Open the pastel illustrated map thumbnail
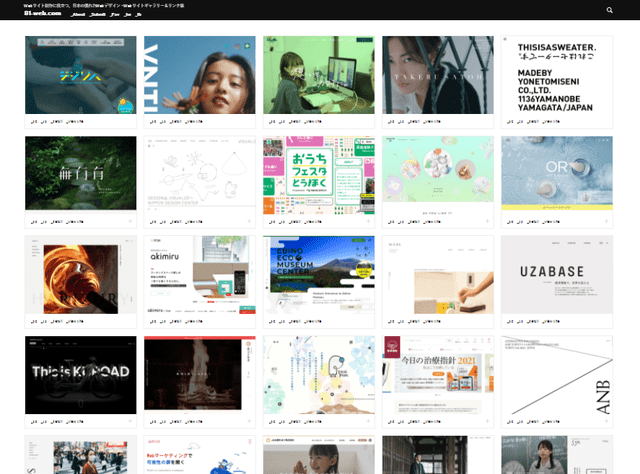 [x=319, y=375]
